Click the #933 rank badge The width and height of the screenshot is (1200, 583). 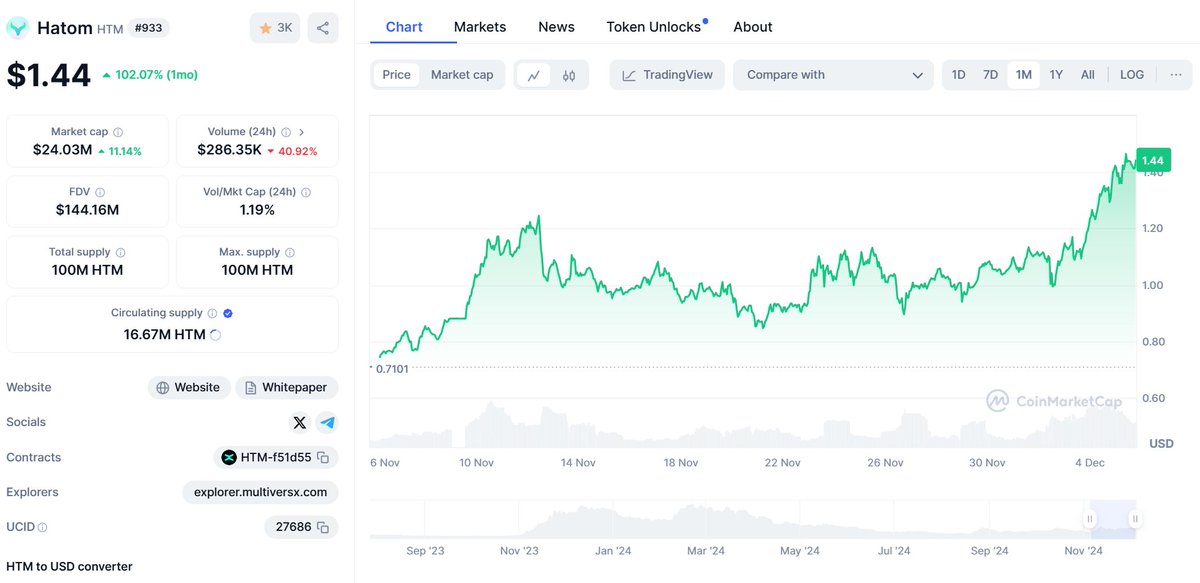click(149, 28)
